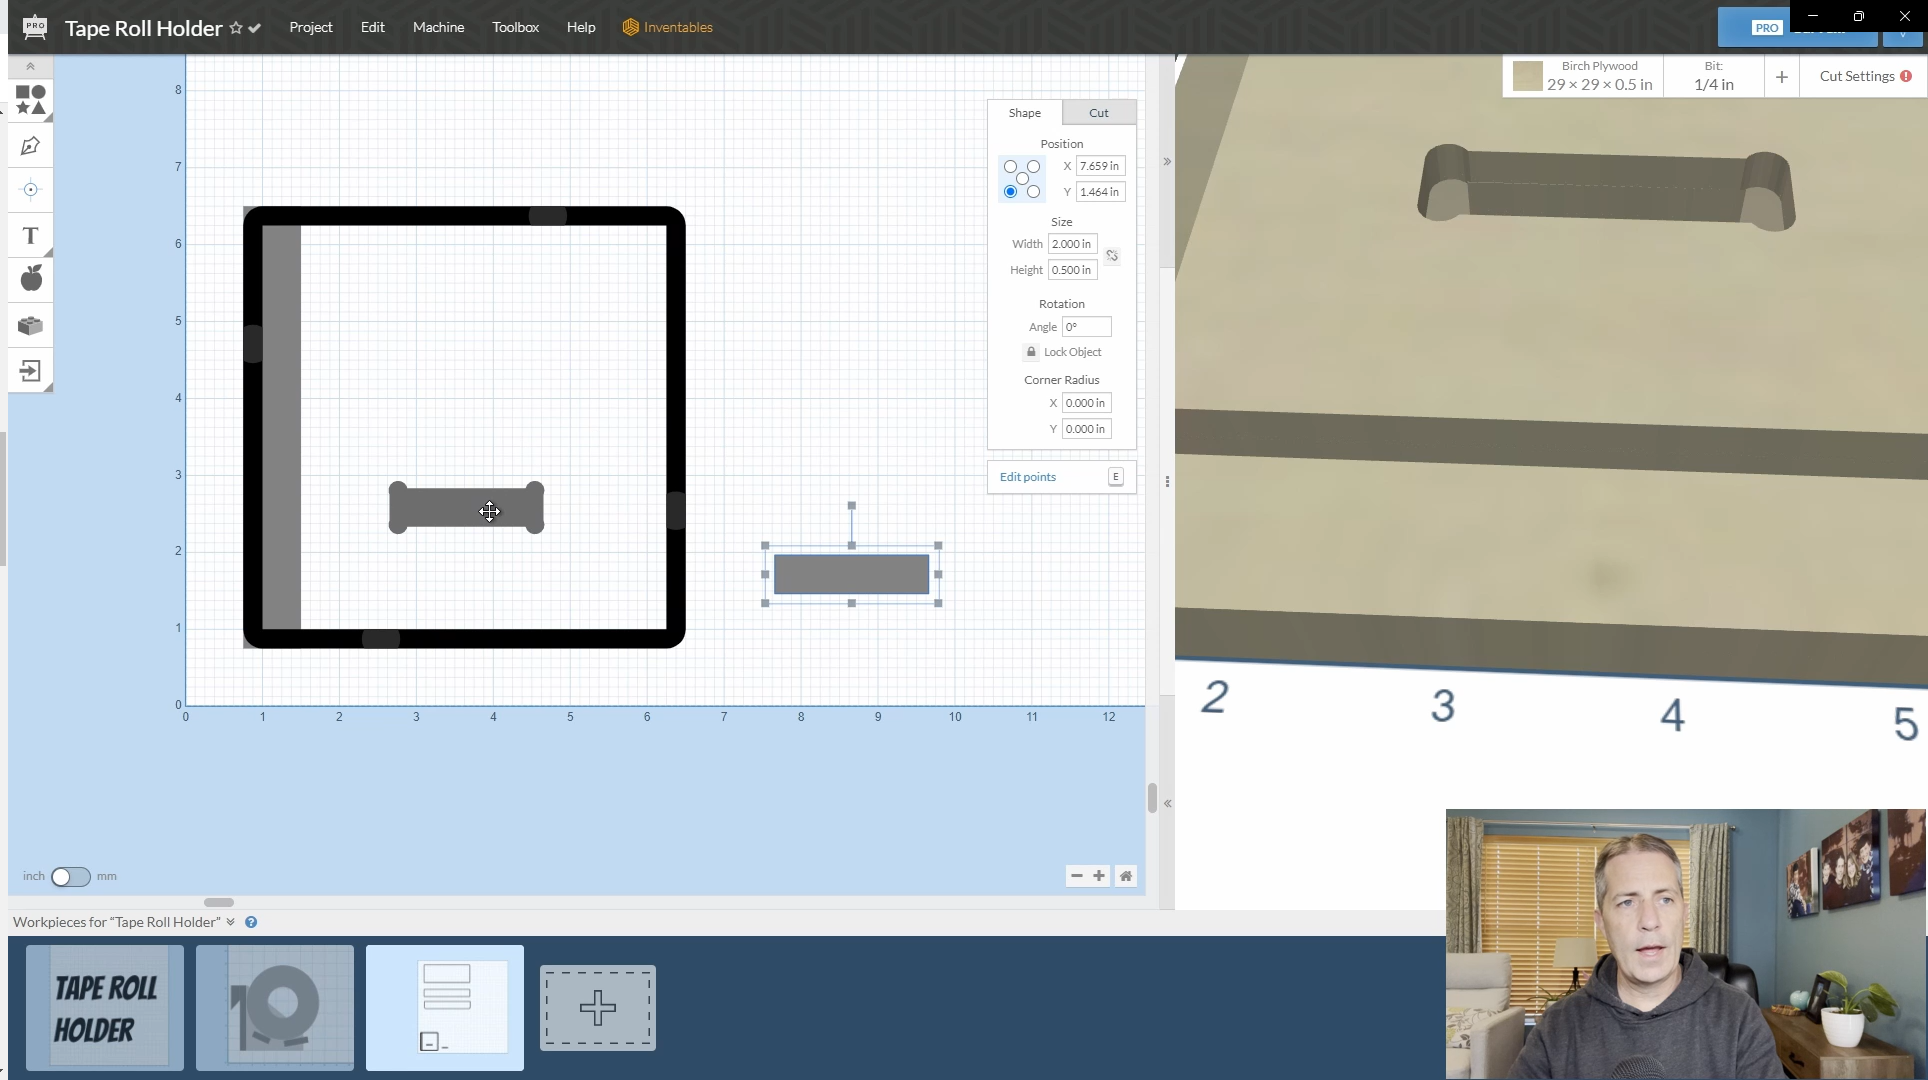The width and height of the screenshot is (1928, 1080).
Task: Reset view with the home icon
Action: (x=1126, y=876)
